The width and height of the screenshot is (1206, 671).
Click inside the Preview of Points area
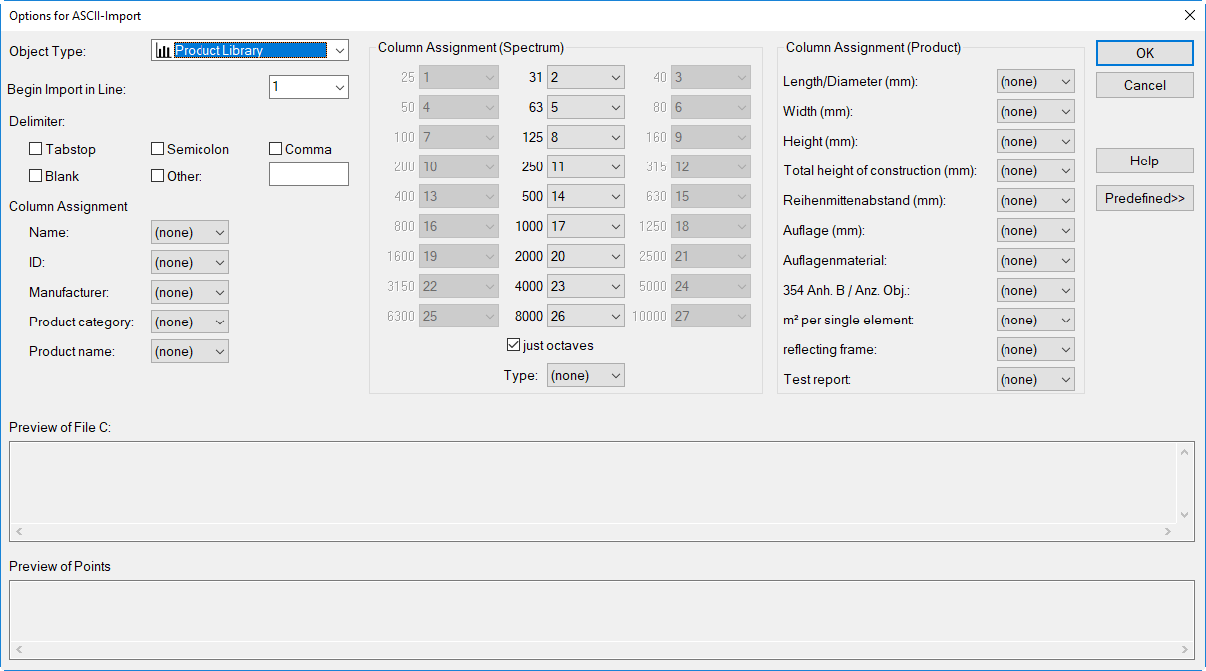pyautogui.click(x=601, y=611)
